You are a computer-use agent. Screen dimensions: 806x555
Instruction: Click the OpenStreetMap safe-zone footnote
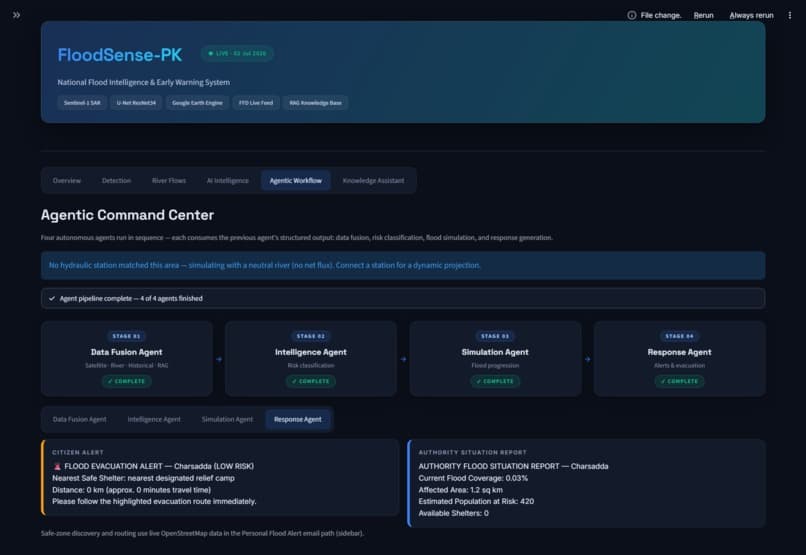click(202, 533)
